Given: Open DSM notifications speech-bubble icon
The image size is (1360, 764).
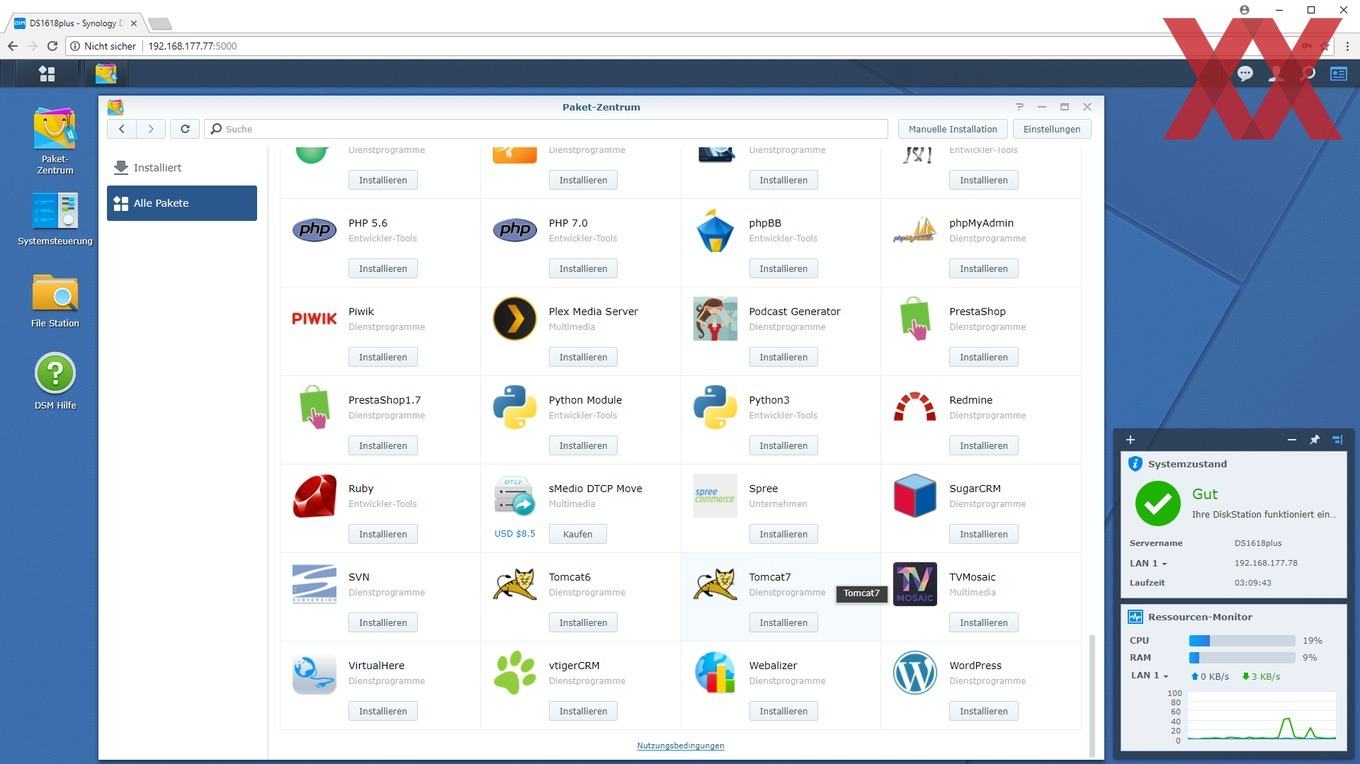Looking at the screenshot, I should [x=1245, y=73].
